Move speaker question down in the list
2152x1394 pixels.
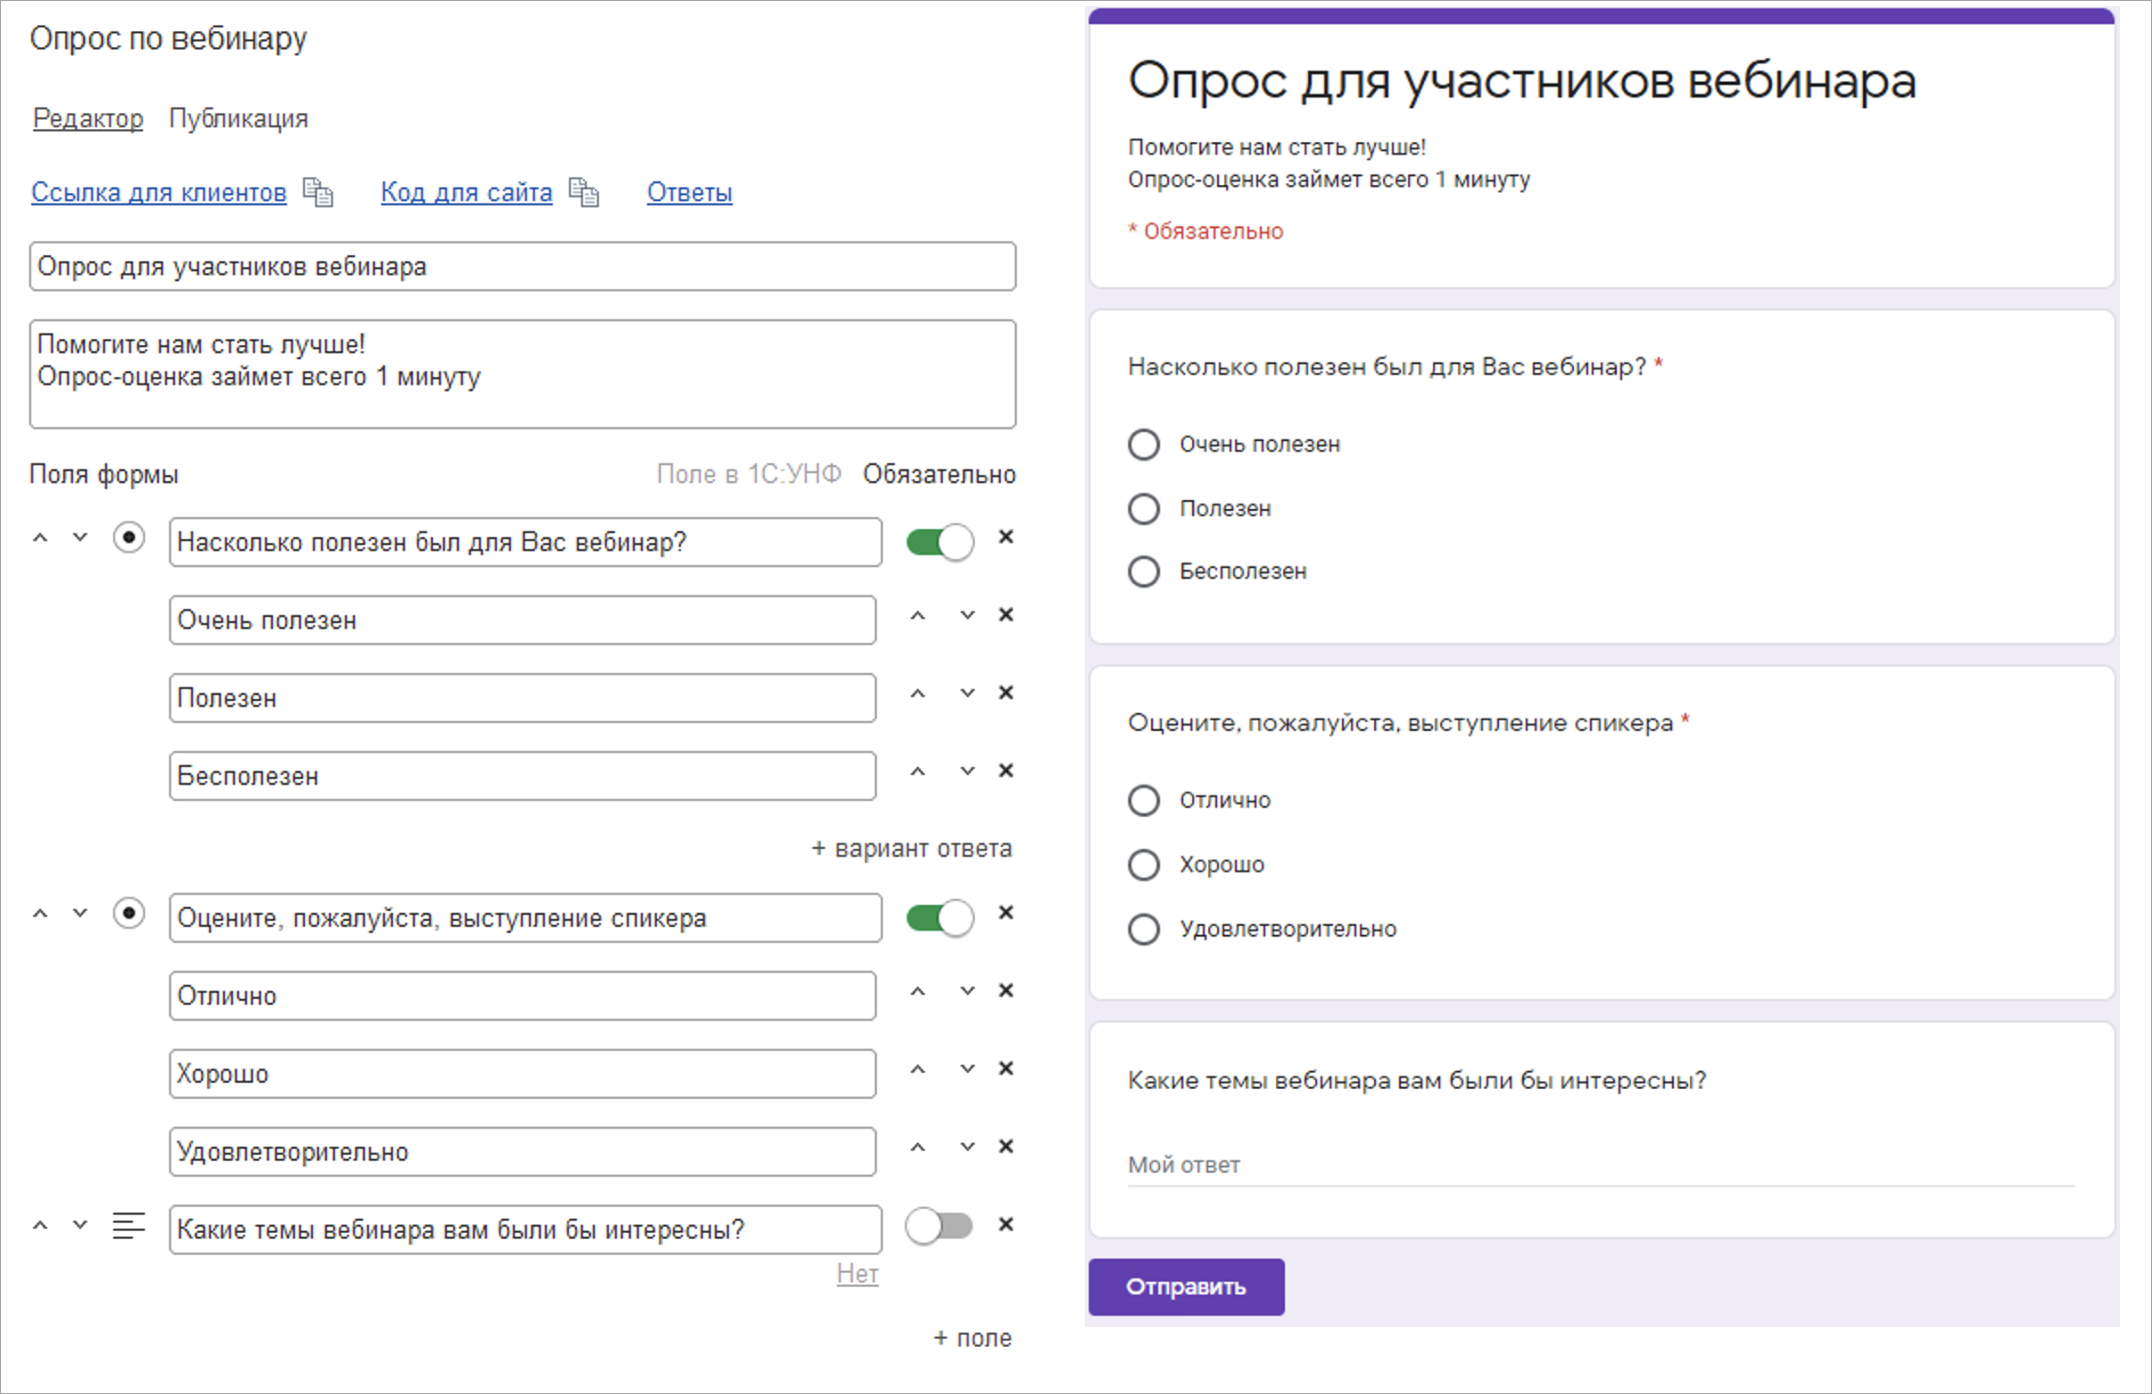click(80, 914)
